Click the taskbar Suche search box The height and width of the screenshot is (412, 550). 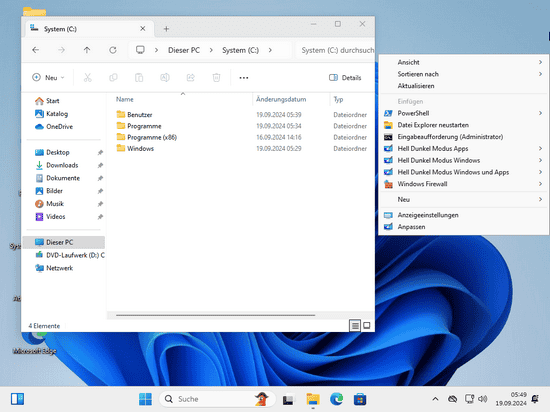coord(217,399)
